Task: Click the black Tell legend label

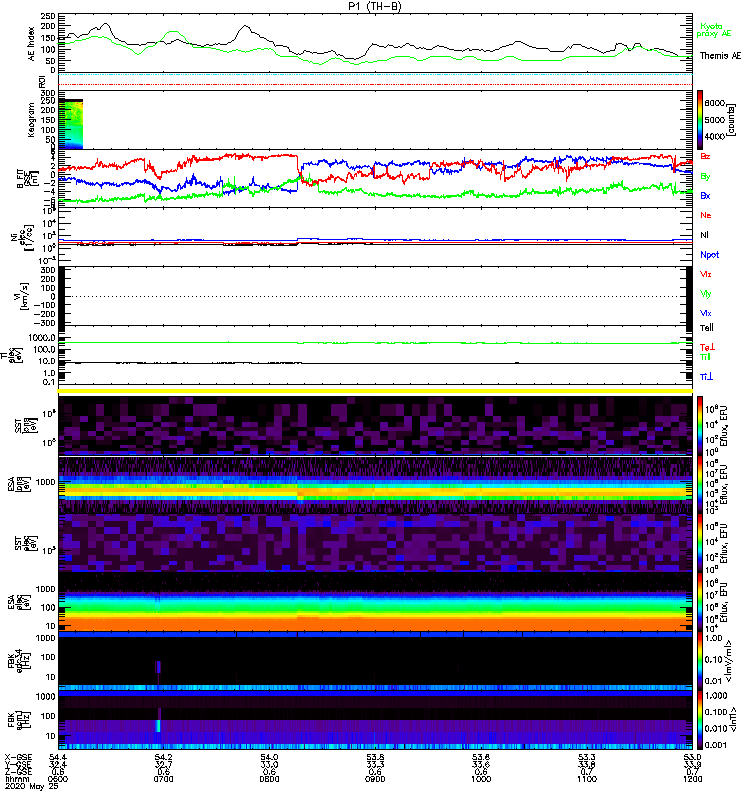Action: click(707, 328)
